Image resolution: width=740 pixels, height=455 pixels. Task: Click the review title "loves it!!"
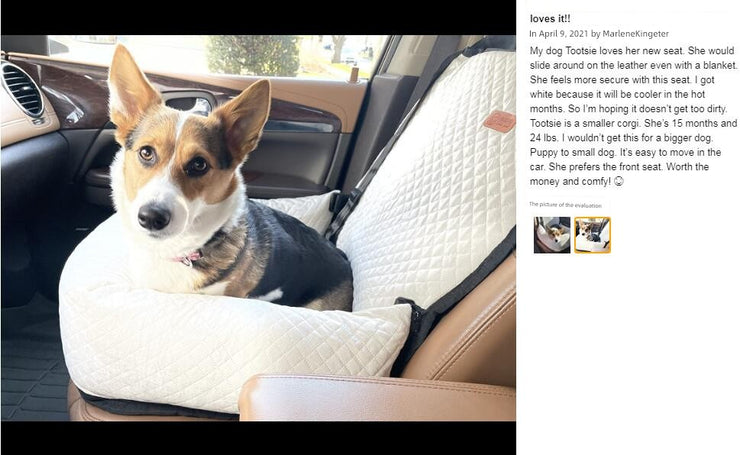[550, 18]
